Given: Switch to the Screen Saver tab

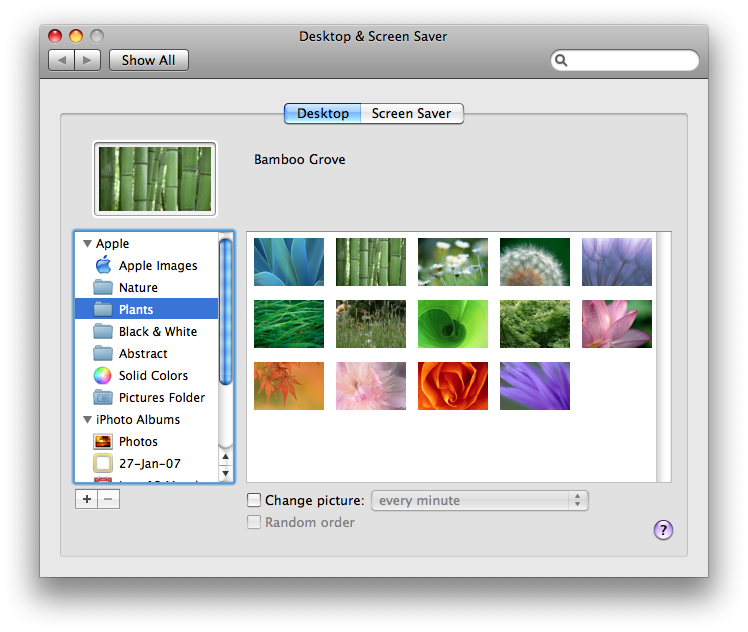Looking at the screenshot, I should click(411, 113).
